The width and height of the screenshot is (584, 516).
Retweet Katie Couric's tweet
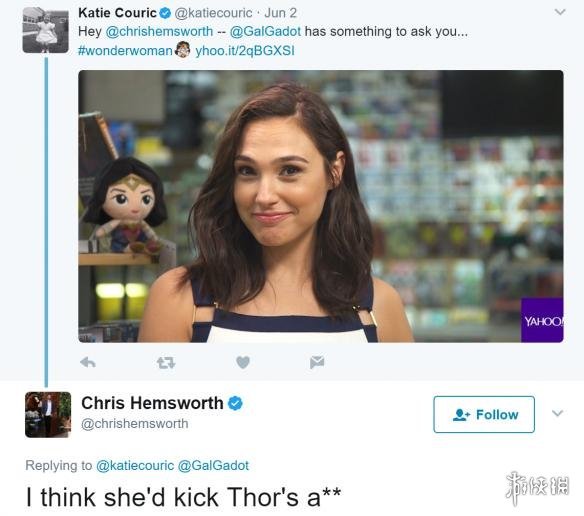(x=166, y=363)
